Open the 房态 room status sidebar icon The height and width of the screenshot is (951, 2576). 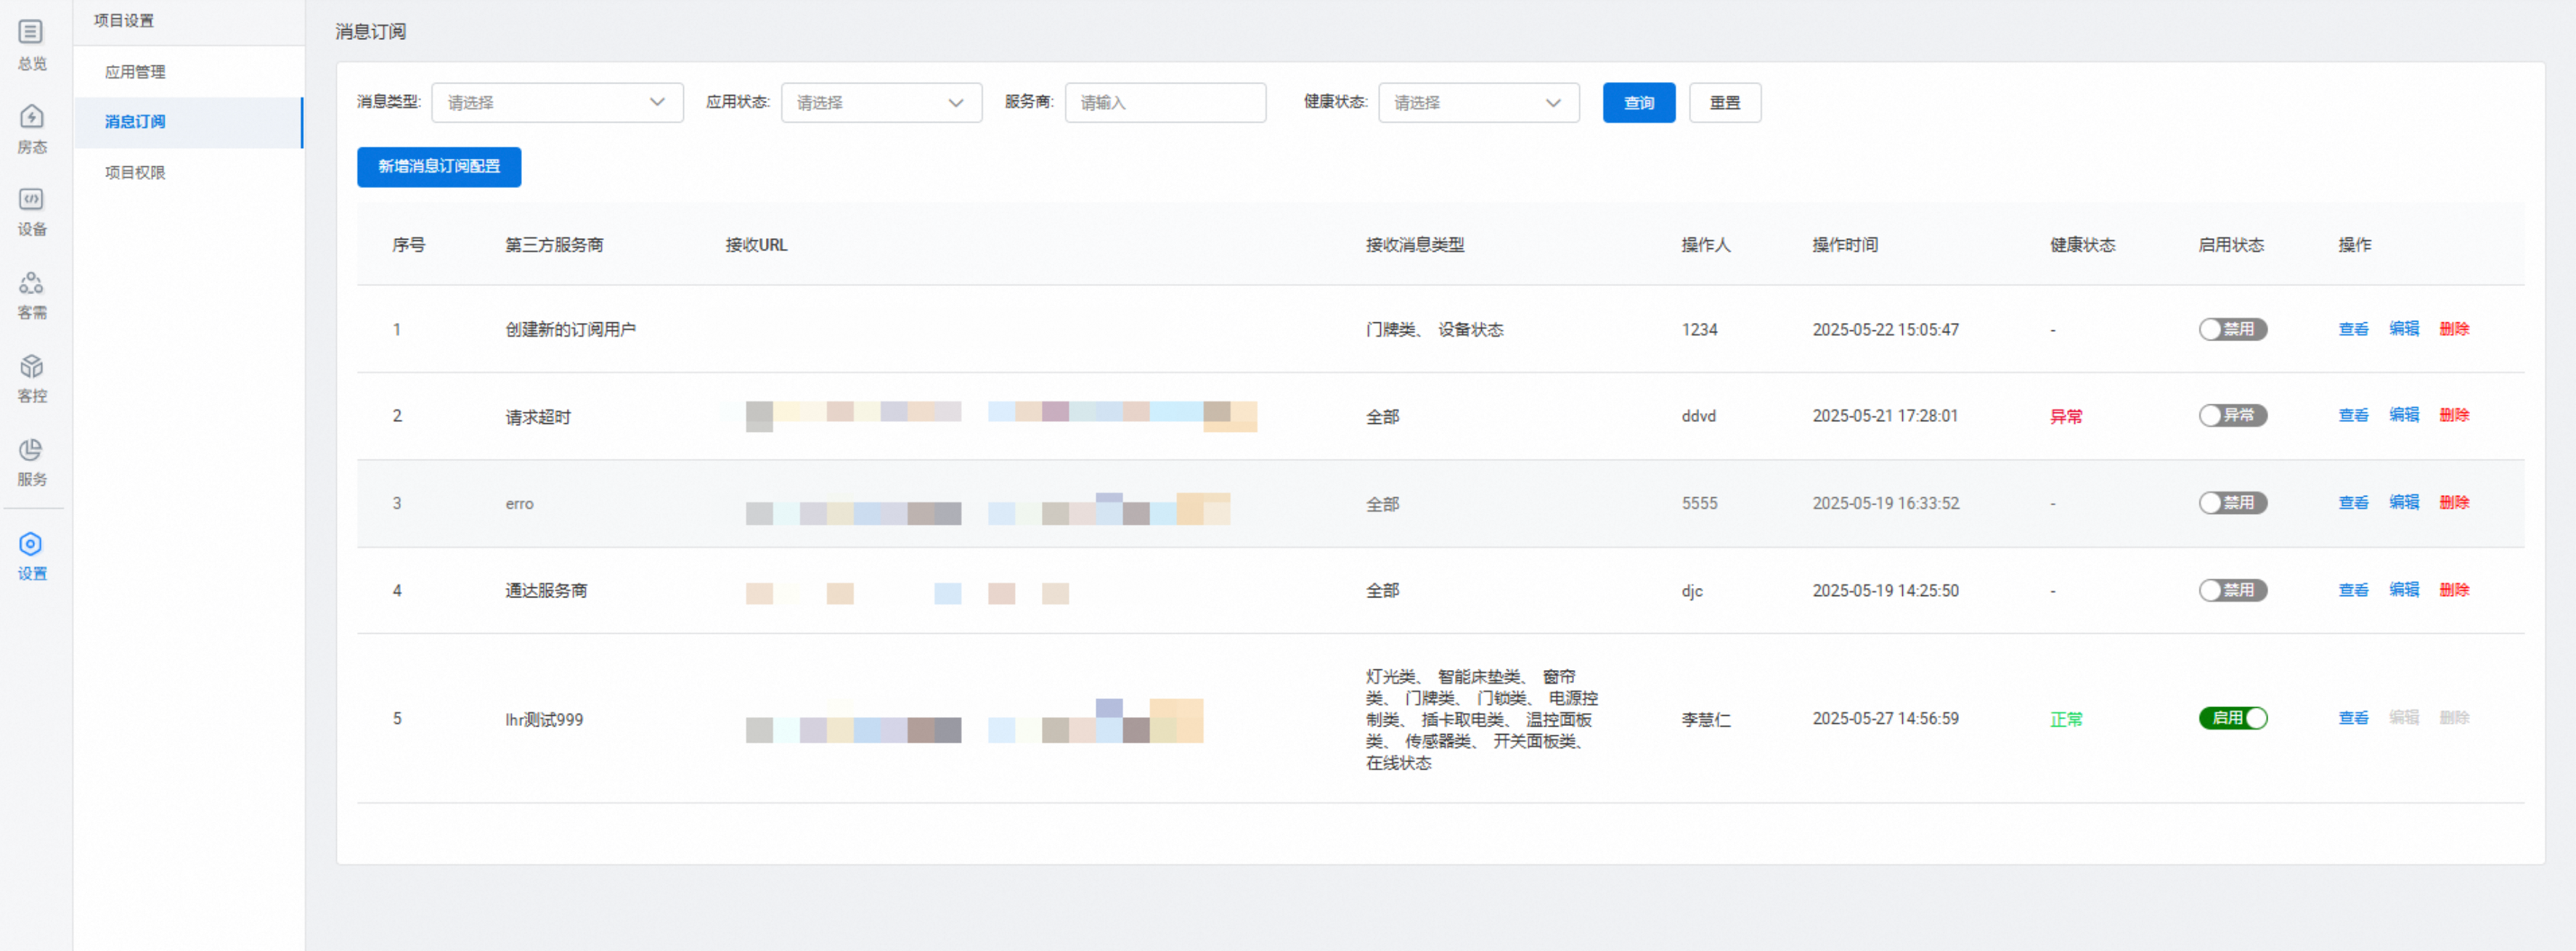point(32,129)
